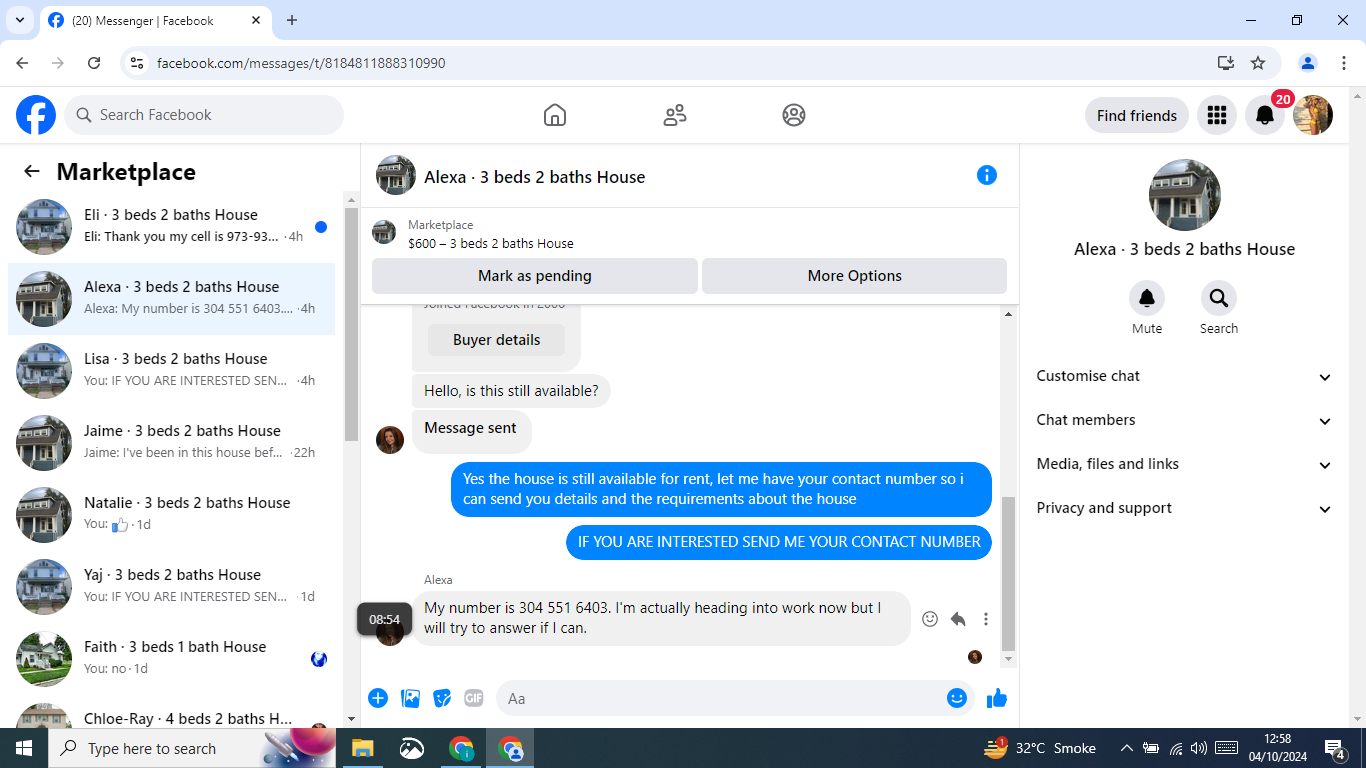Focus the Aa message input box
1366x768 pixels.
tap(734, 698)
